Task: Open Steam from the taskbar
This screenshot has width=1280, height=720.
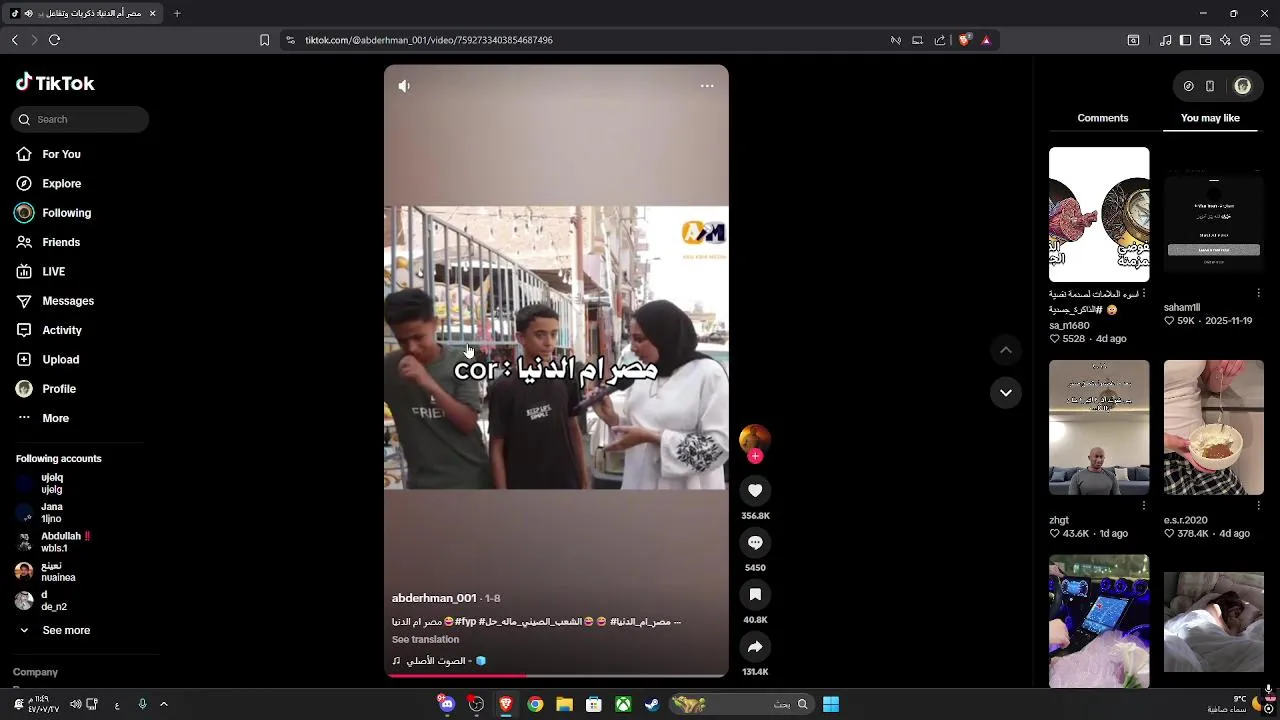Action: coord(652,705)
